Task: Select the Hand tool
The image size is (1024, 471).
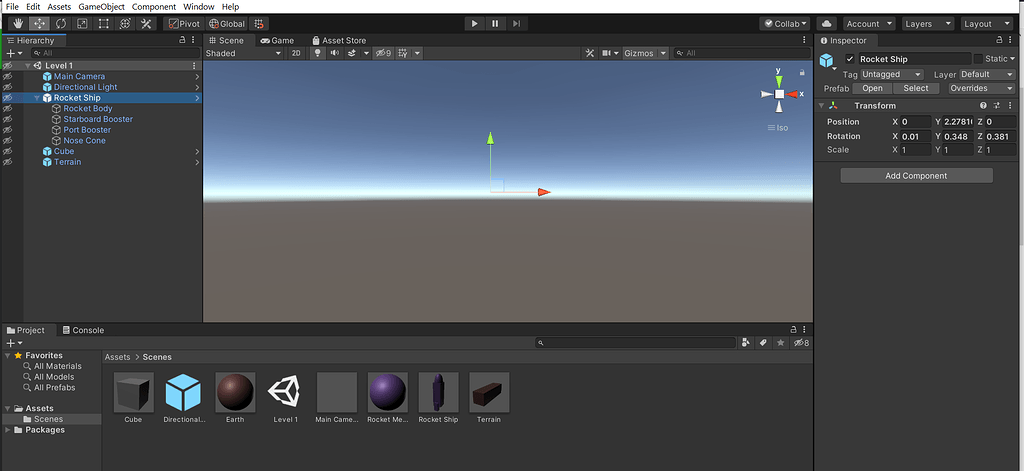Action: click(x=18, y=24)
